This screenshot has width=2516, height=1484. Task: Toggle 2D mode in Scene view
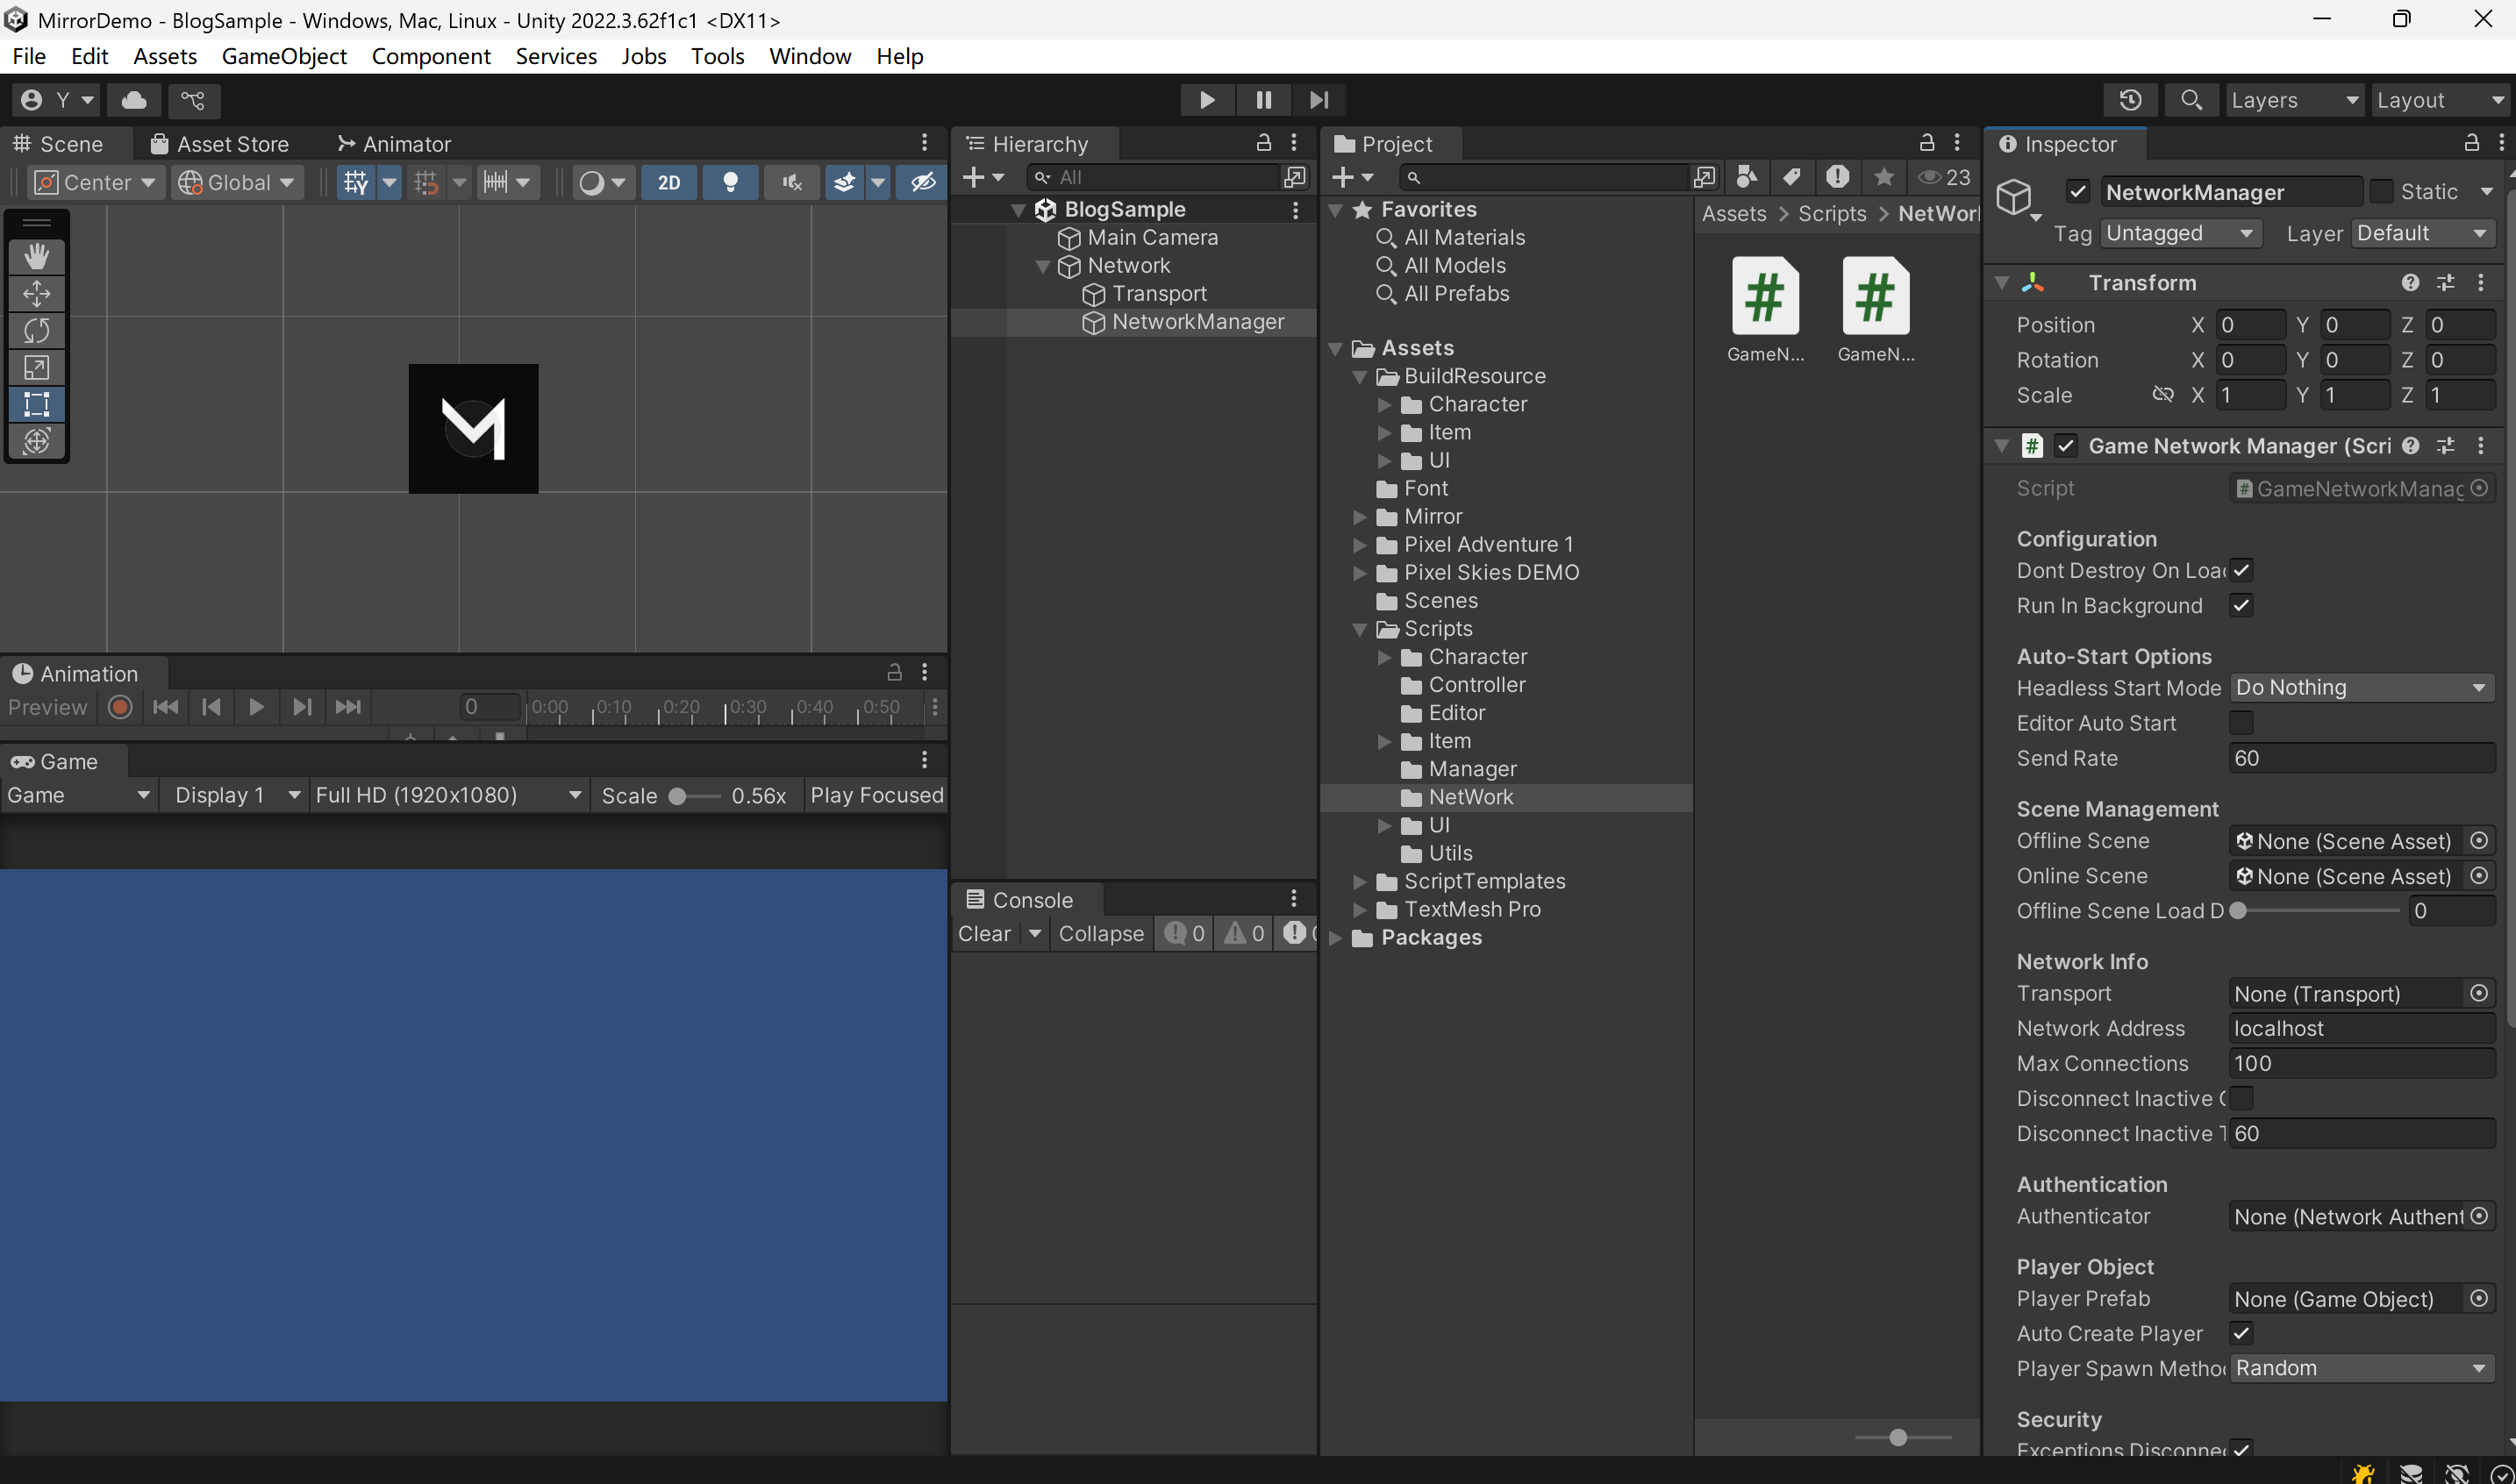[669, 182]
